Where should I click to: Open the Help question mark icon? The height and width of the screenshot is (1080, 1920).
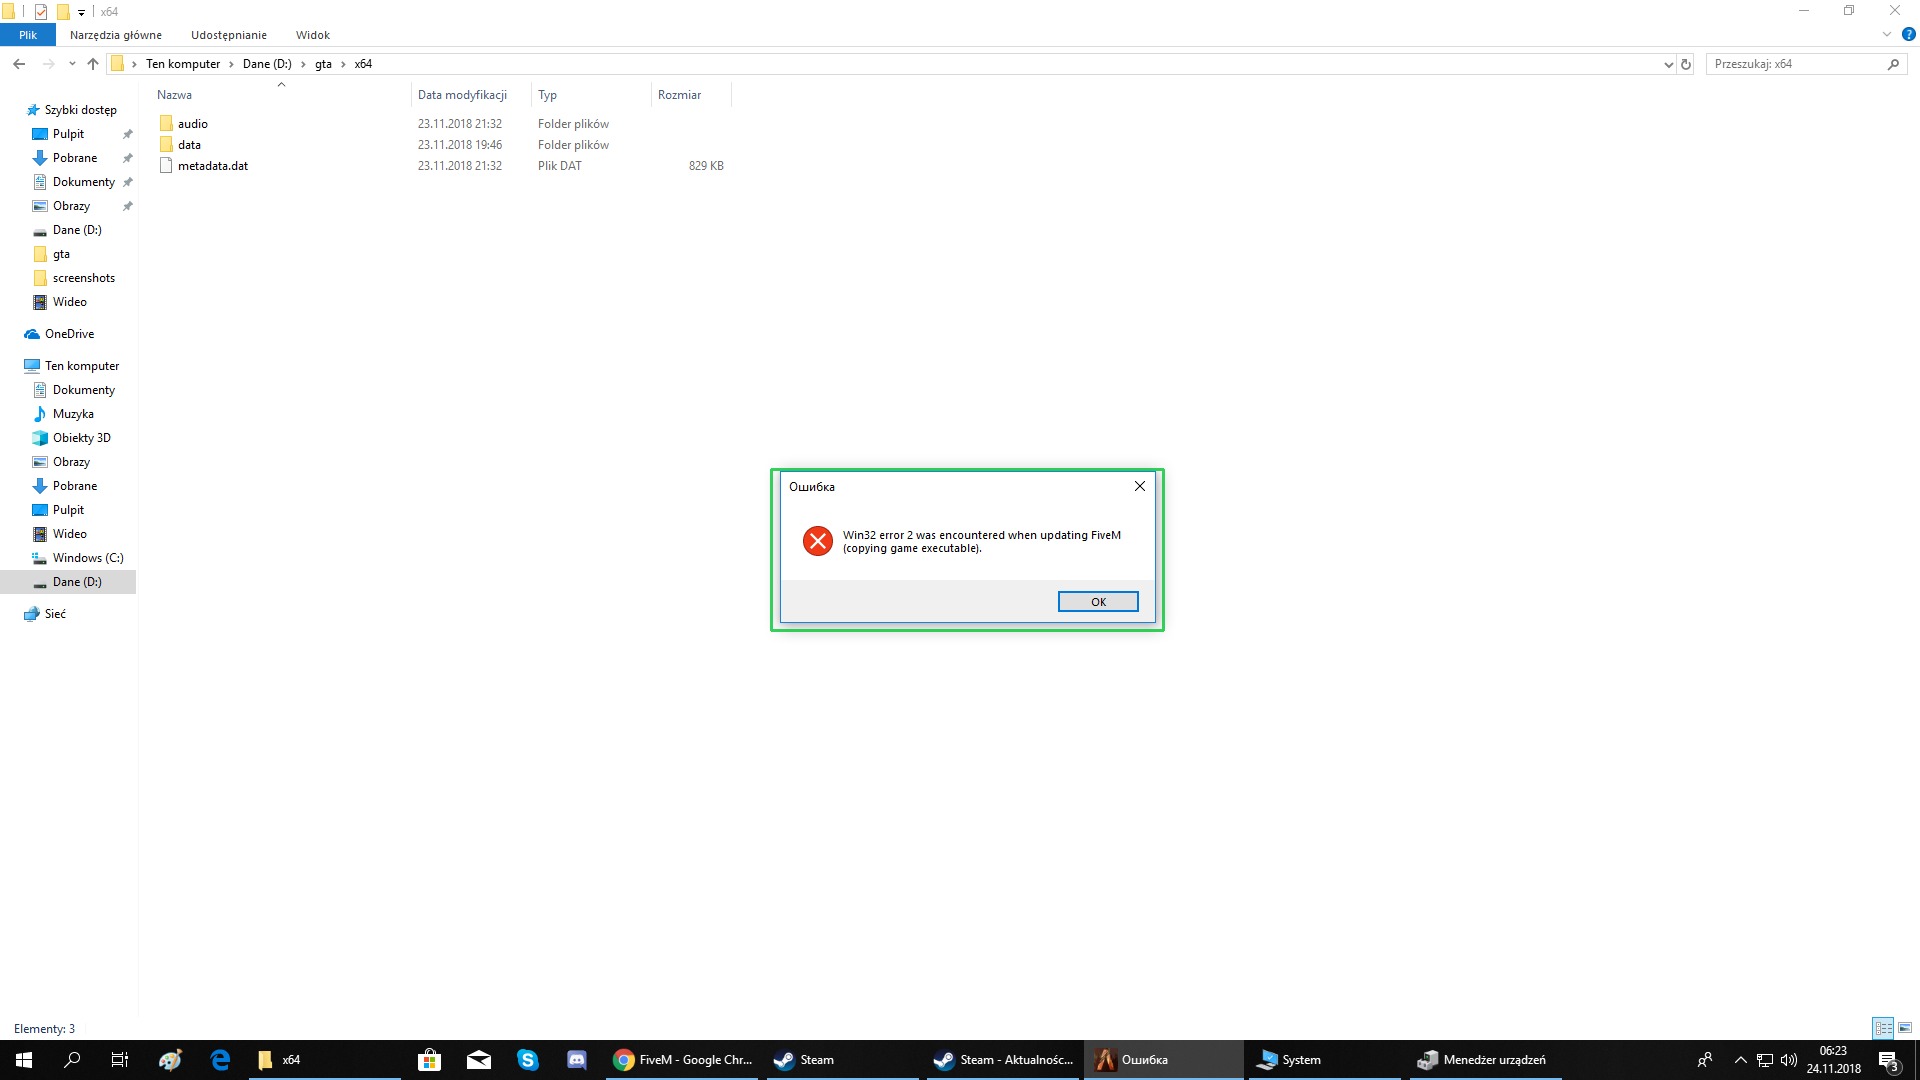click(x=1908, y=34)
